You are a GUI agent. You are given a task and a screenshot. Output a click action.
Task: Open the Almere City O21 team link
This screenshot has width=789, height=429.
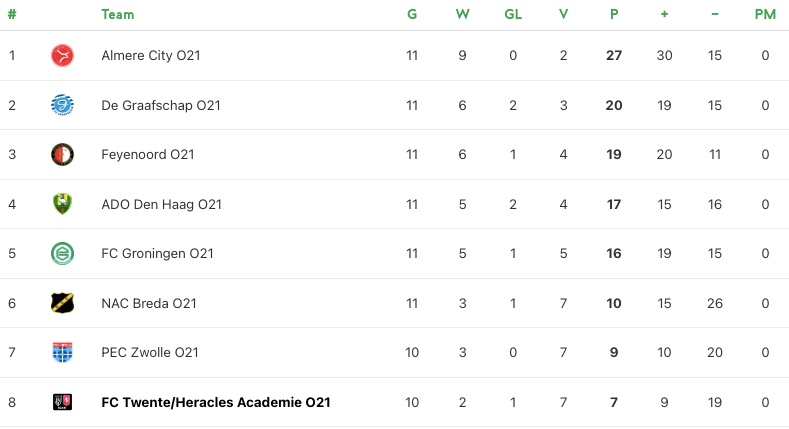click(150, 55)
